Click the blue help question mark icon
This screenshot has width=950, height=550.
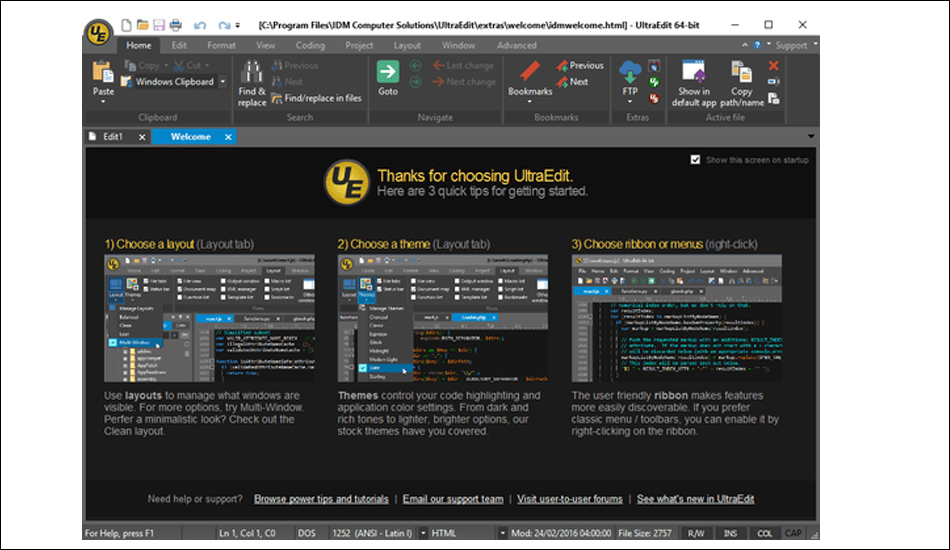(x=757, y=45)
